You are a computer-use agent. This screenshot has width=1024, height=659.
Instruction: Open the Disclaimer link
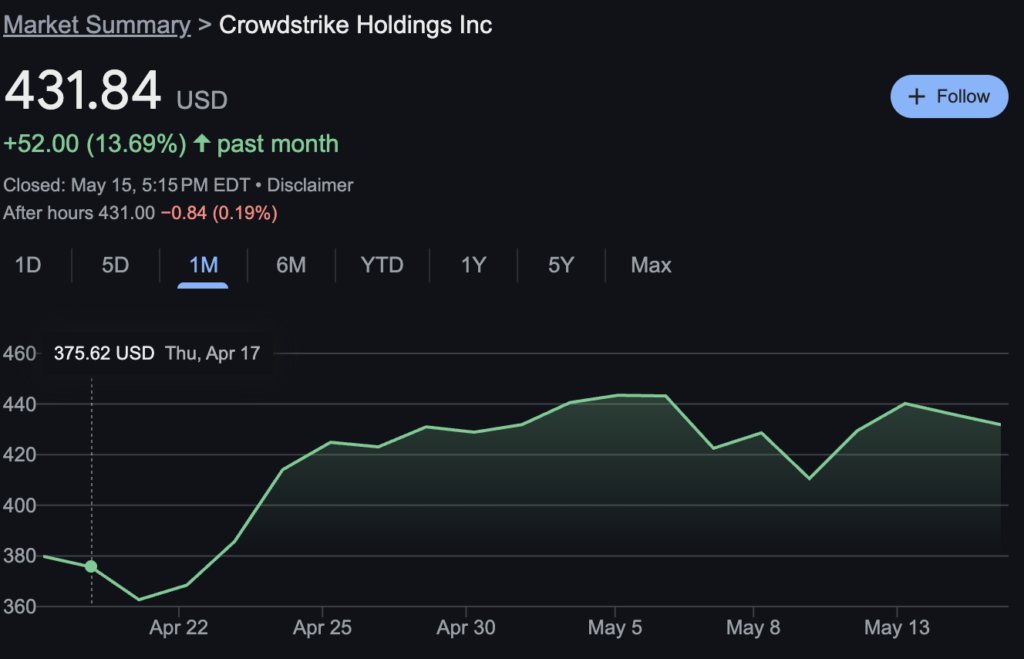[310, 185]
